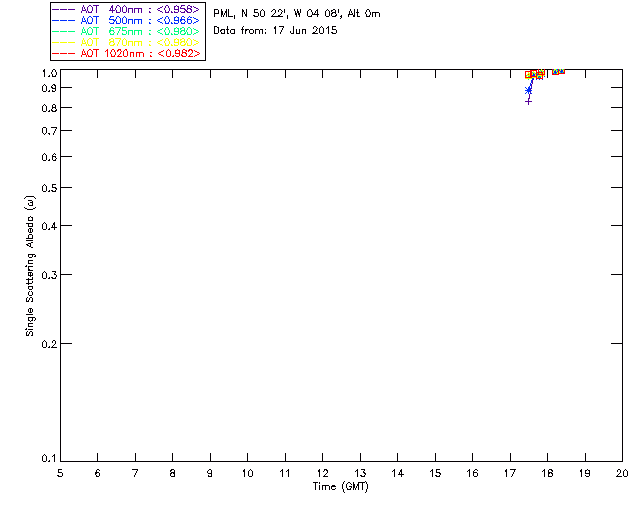Click the time-axis tick label '19'
The width and height of the screenshot is (640, 512).
[585, 473]
